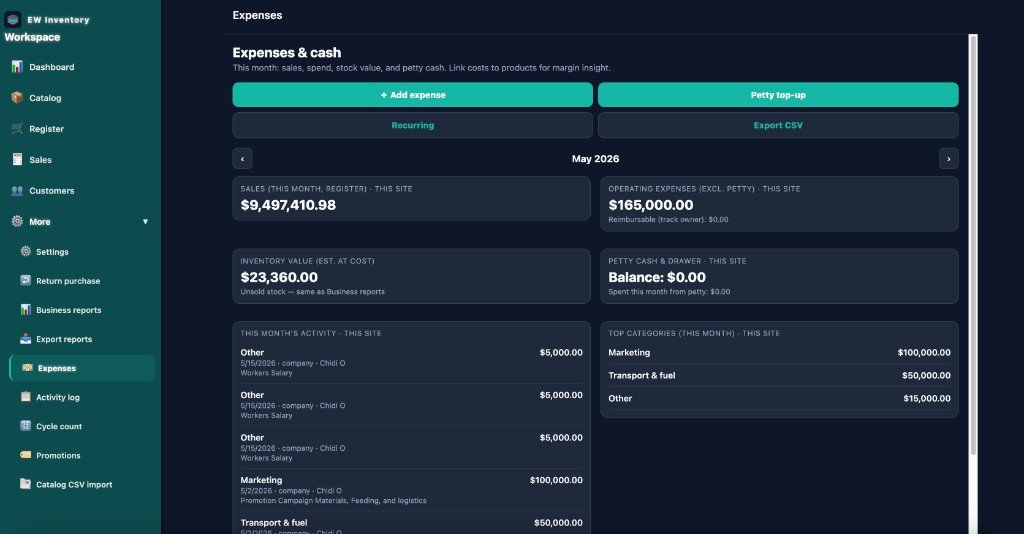Viewport: 1024px width, 534px height.
Task: Click the Promotions tag icon
Action: (25, 454)
